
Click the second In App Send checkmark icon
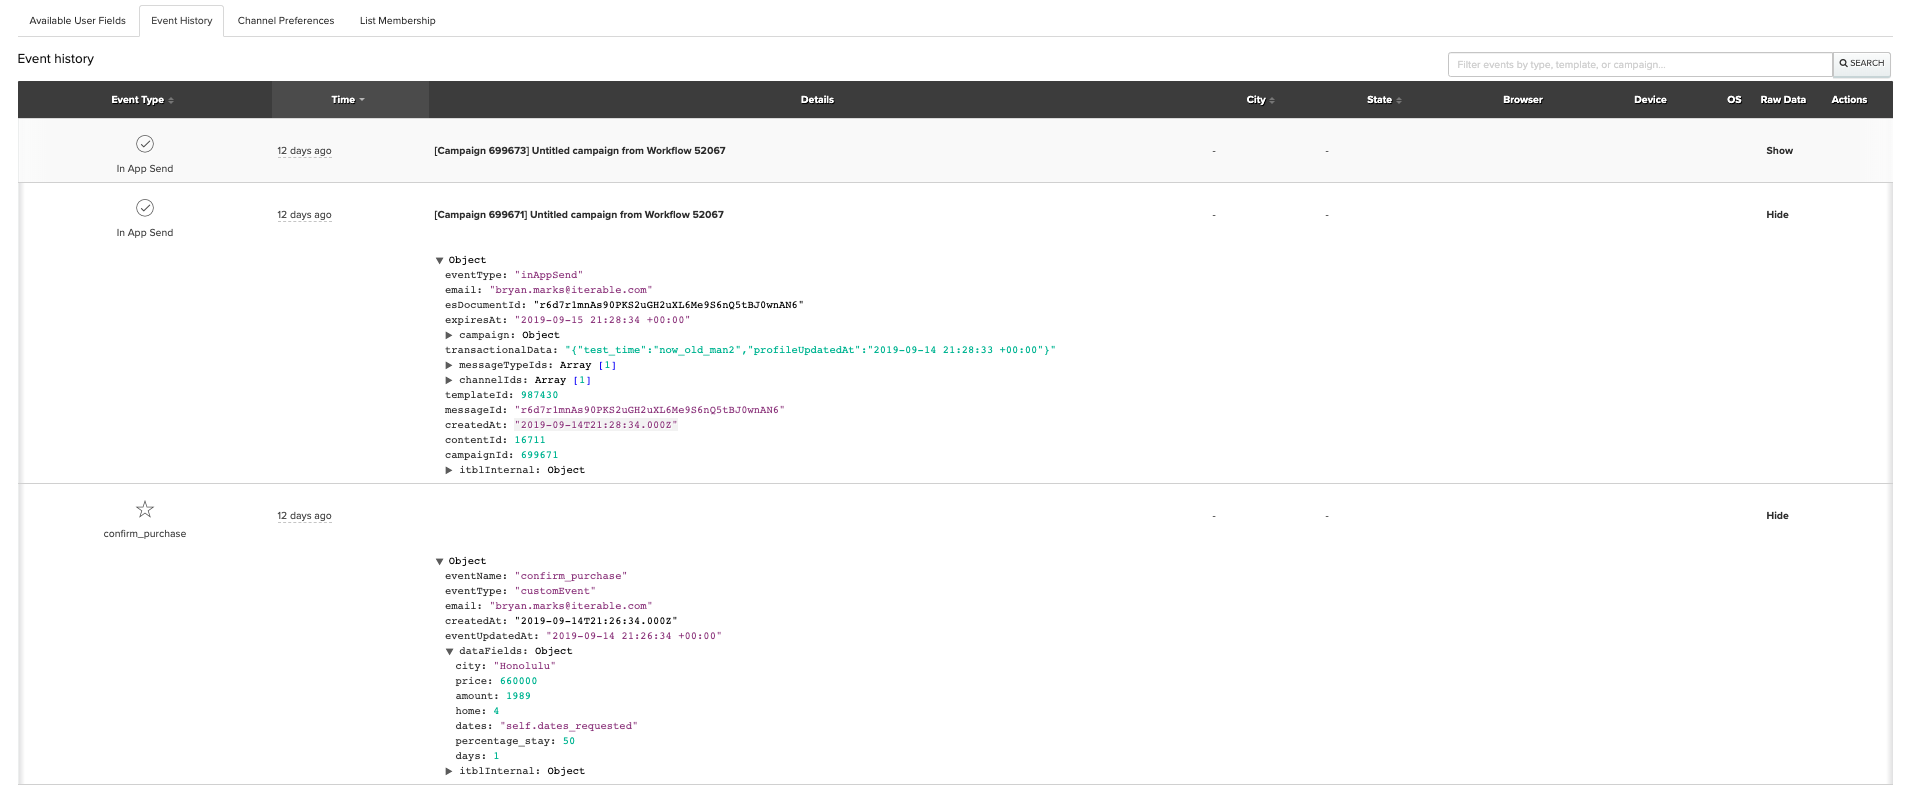tap(145, 208)
